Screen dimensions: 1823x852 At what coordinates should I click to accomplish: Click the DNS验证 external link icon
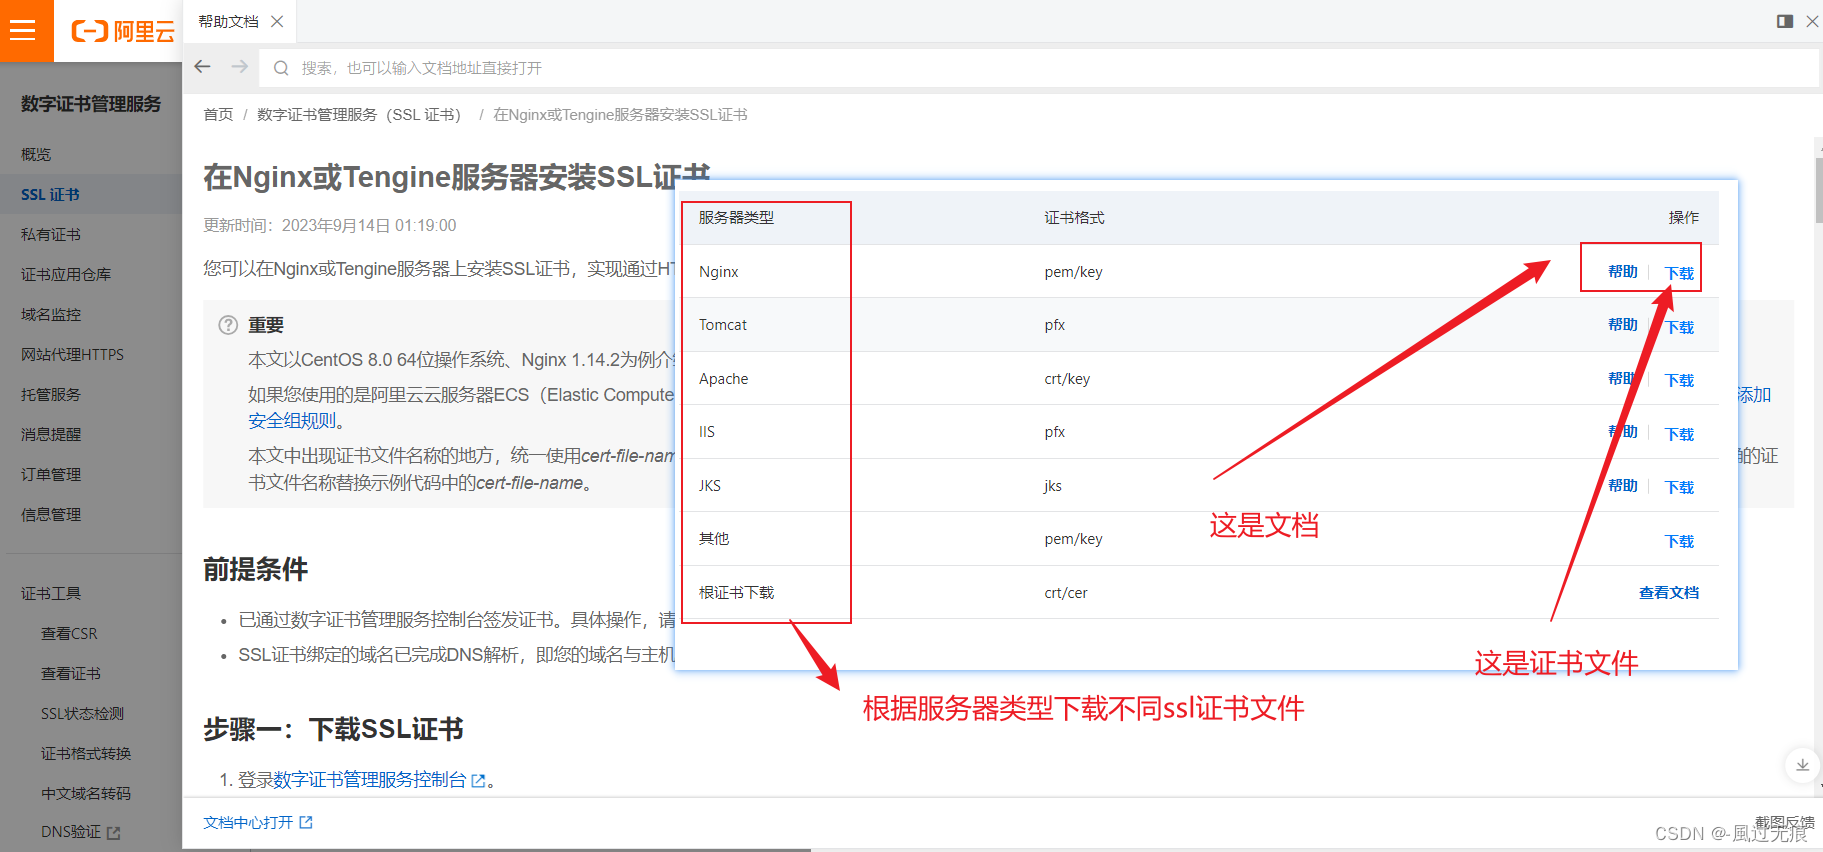pos(113,833)
